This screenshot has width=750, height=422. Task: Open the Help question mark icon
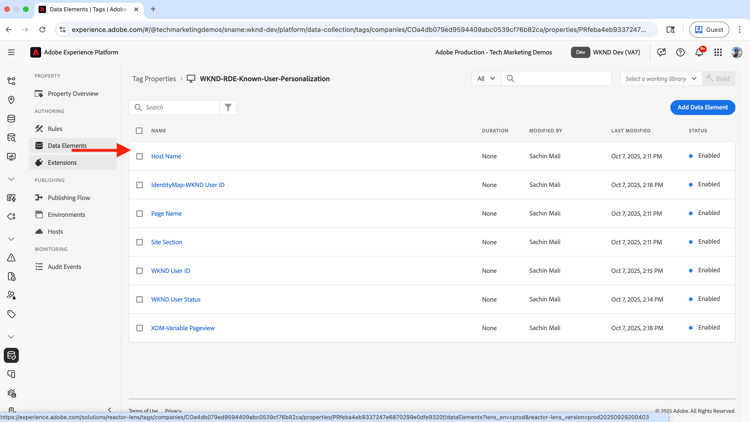[680, 52]
